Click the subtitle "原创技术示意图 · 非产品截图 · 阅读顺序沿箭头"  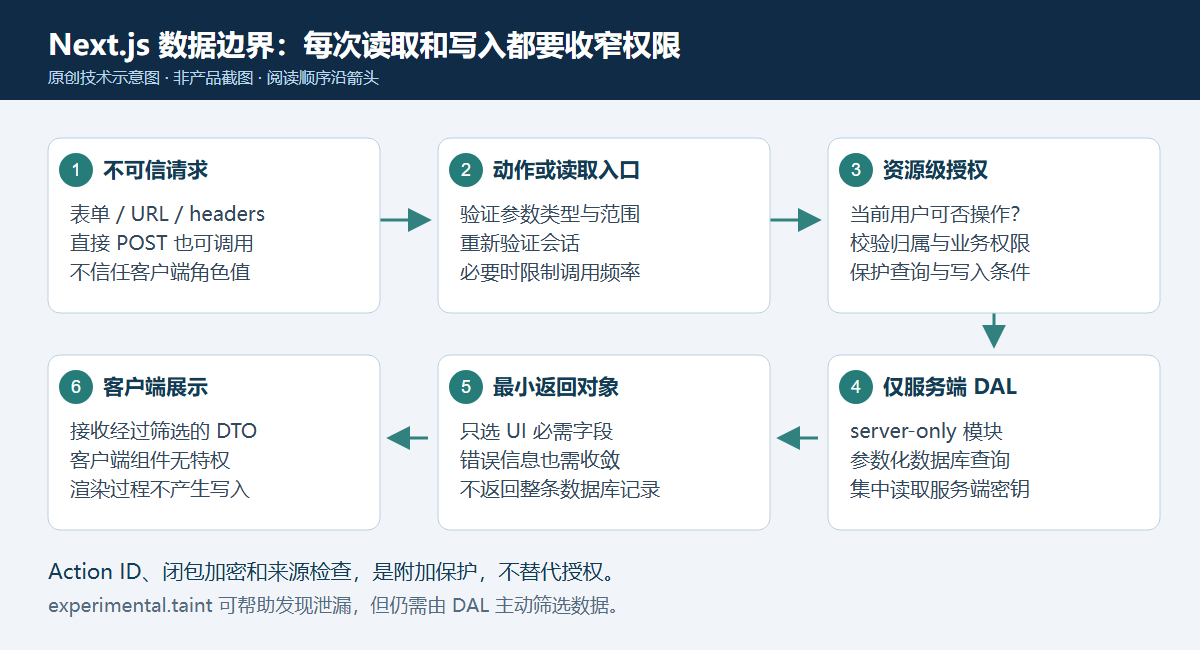click(213, 78)
